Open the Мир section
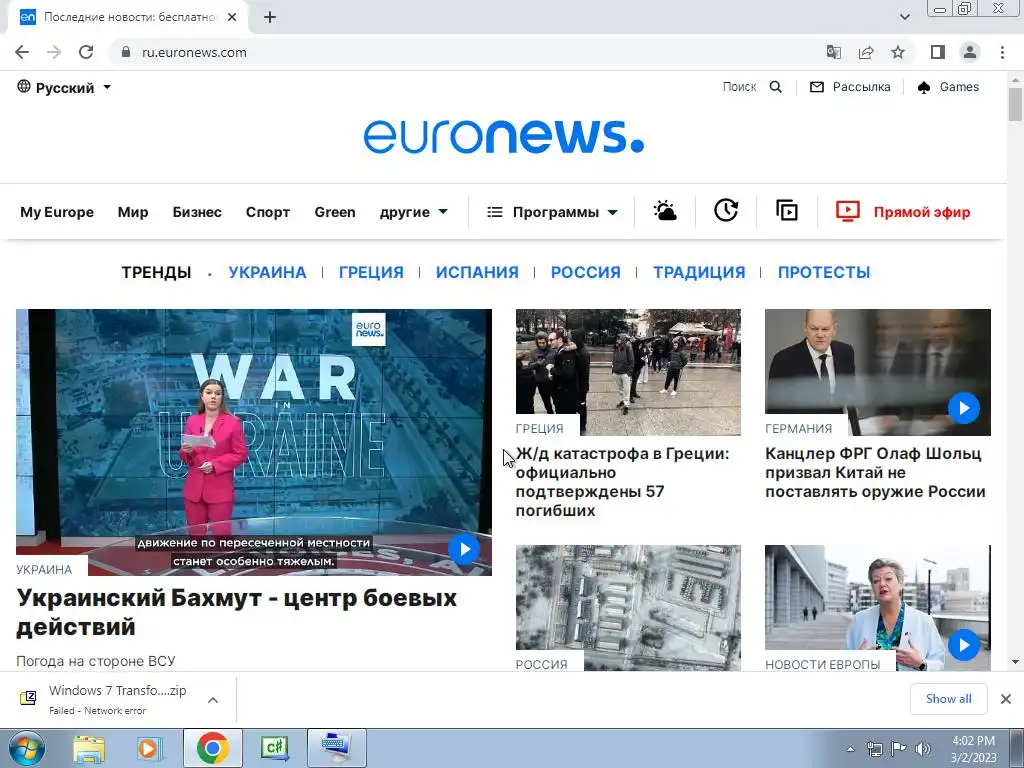1024x768 pixels. click(x=133, y=212)
